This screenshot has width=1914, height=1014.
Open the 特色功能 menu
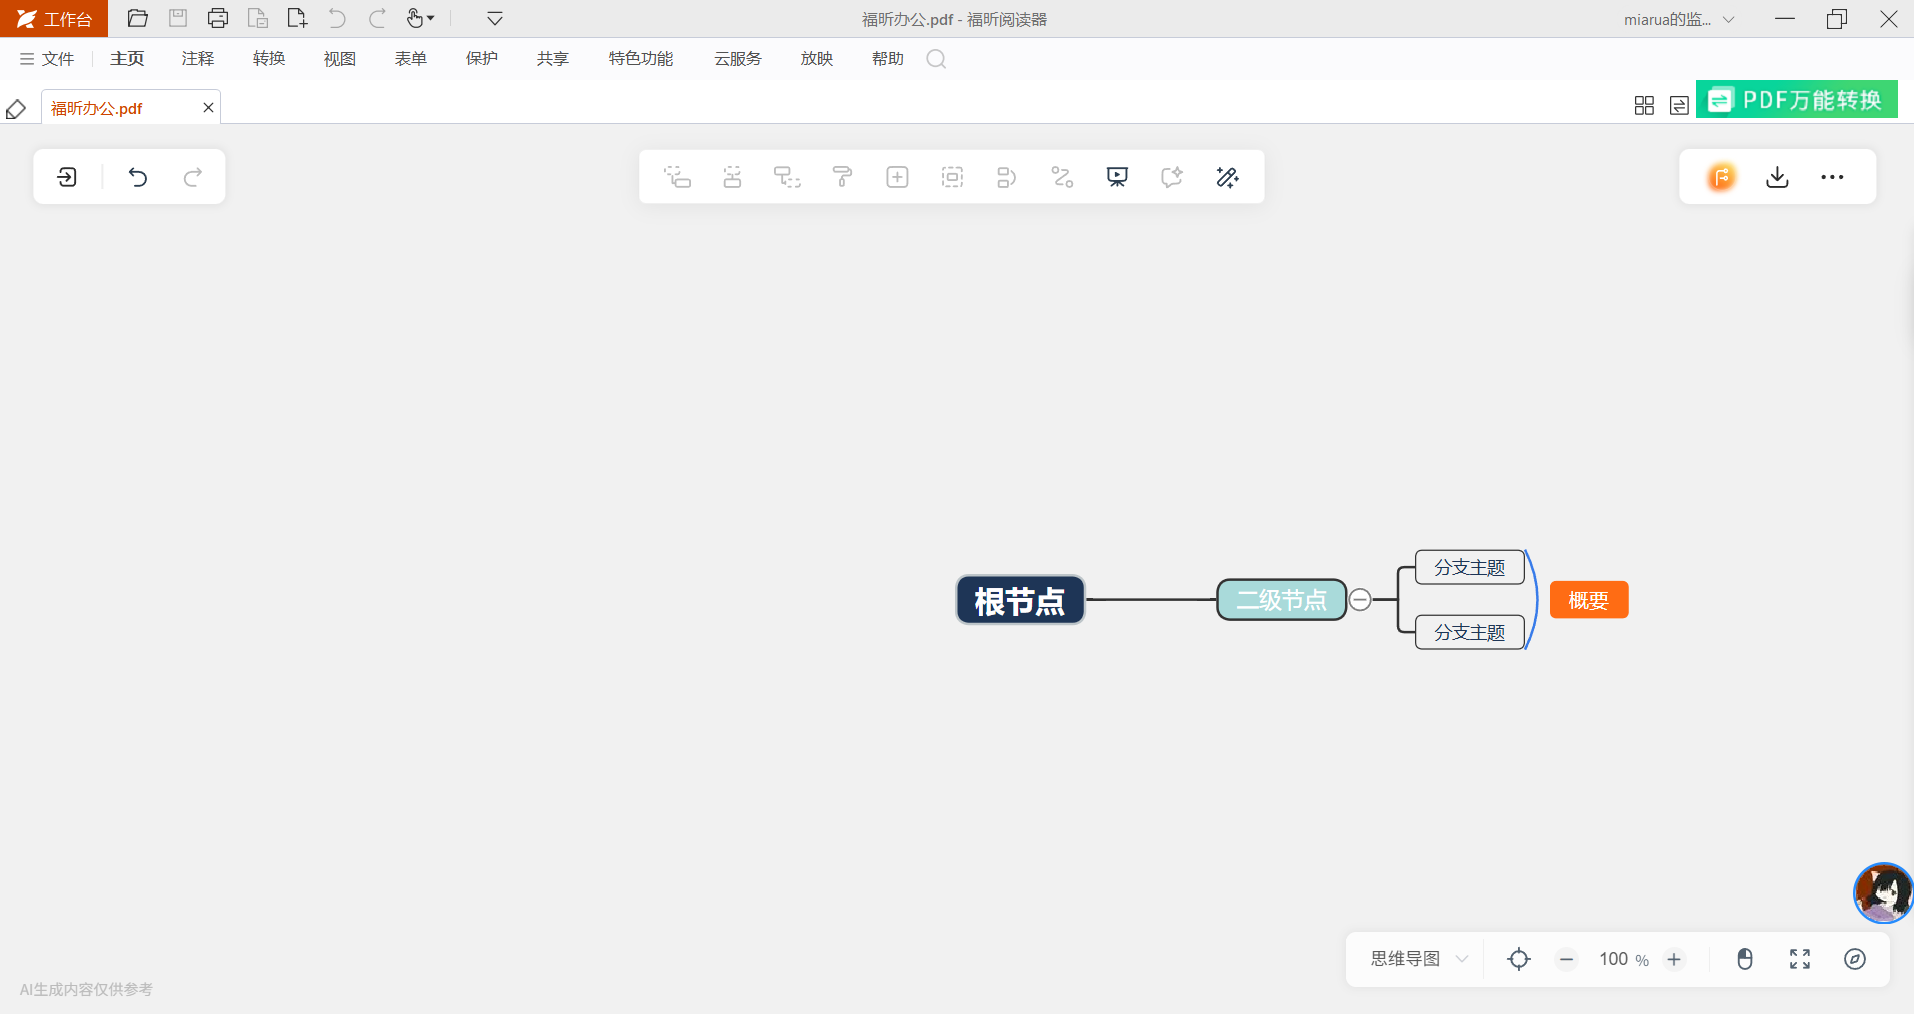(x=640, y=59)
